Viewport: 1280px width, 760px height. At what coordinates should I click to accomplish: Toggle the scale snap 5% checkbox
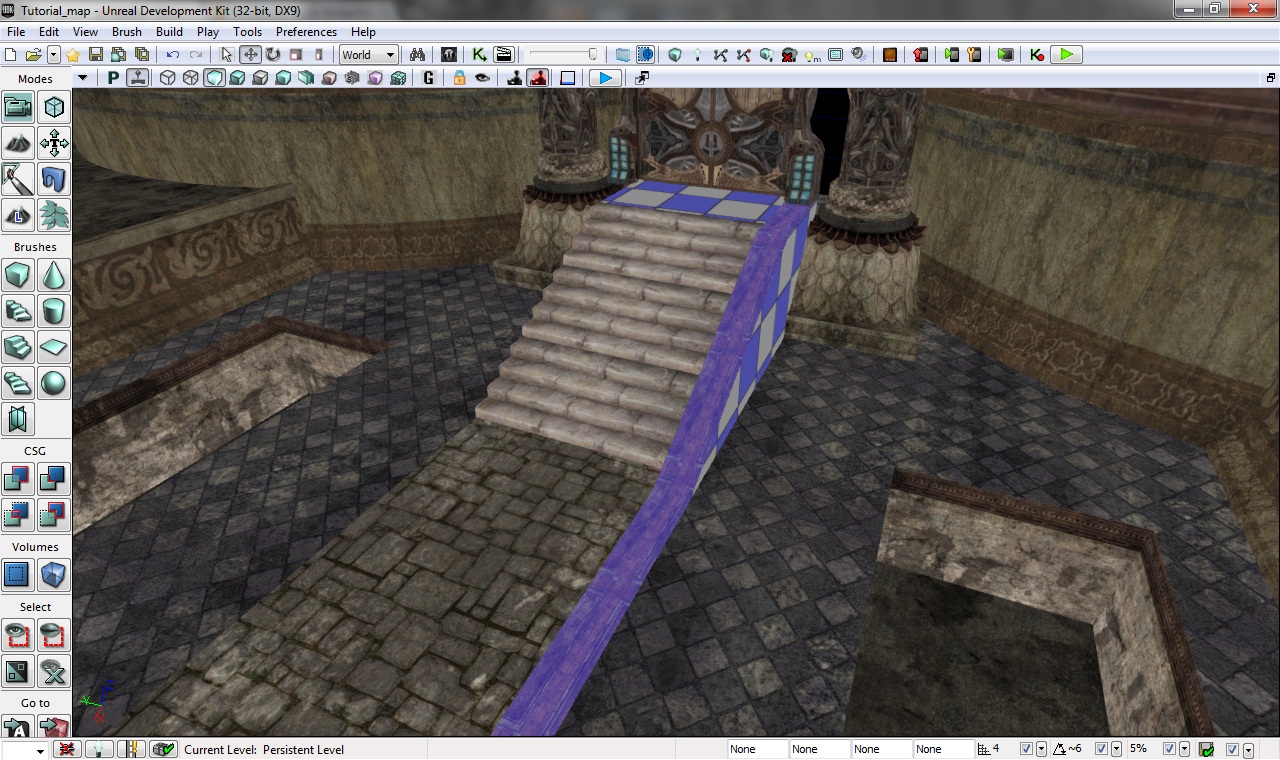pos(1169,749)
